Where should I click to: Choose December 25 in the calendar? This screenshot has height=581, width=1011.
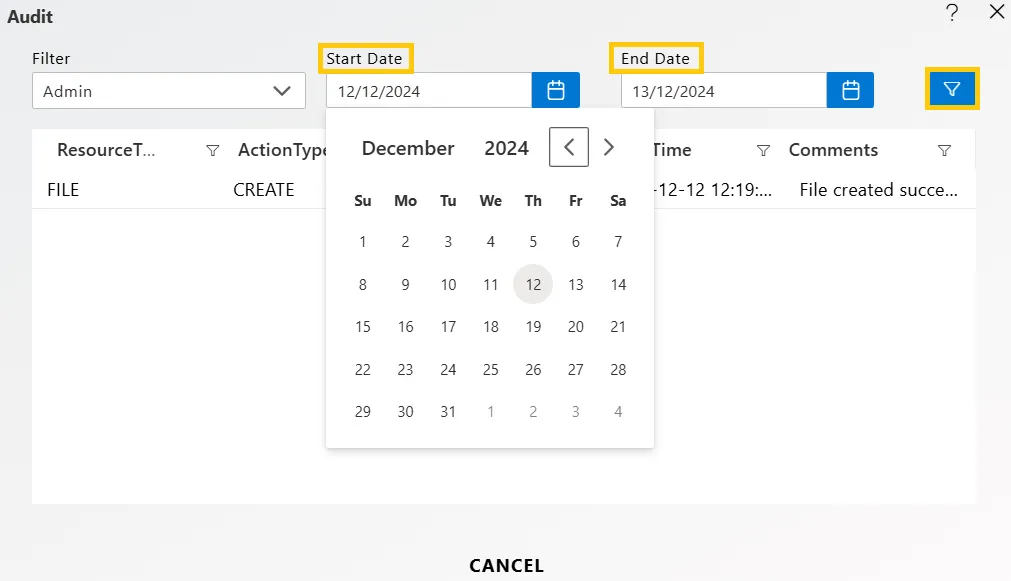click(x=491, y=369)
